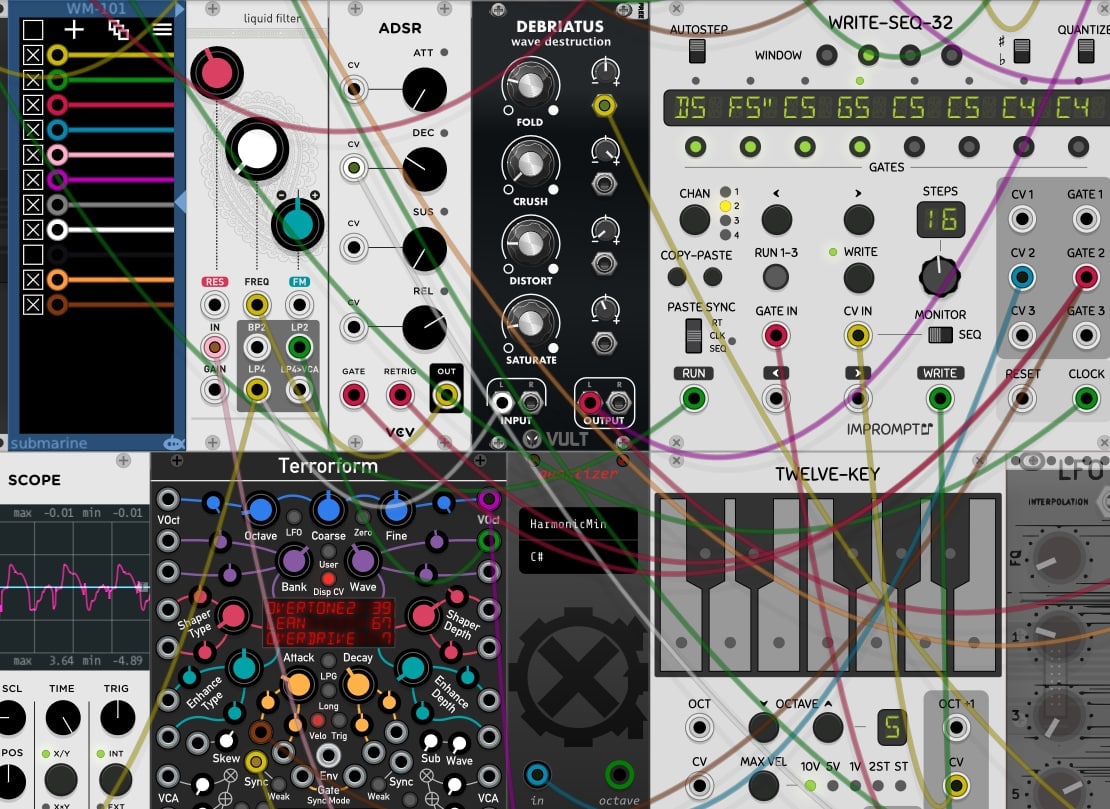
Task: Click the WM-101 duplicate squares icon
Action: click(118, 30)
